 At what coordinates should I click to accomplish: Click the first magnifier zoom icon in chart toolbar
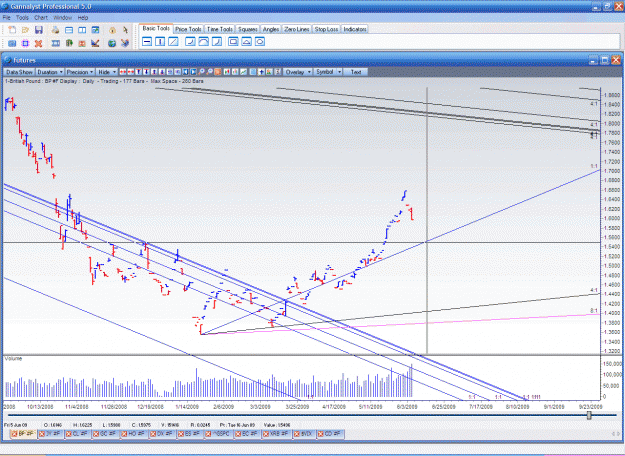201,72
